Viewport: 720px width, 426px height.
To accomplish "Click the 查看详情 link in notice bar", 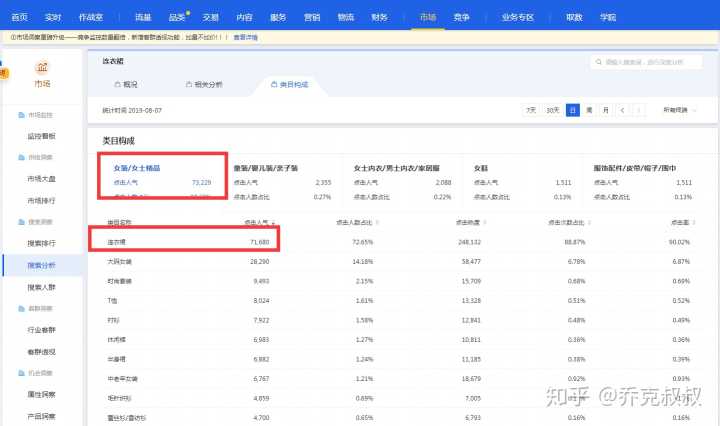I will (246, 37).
